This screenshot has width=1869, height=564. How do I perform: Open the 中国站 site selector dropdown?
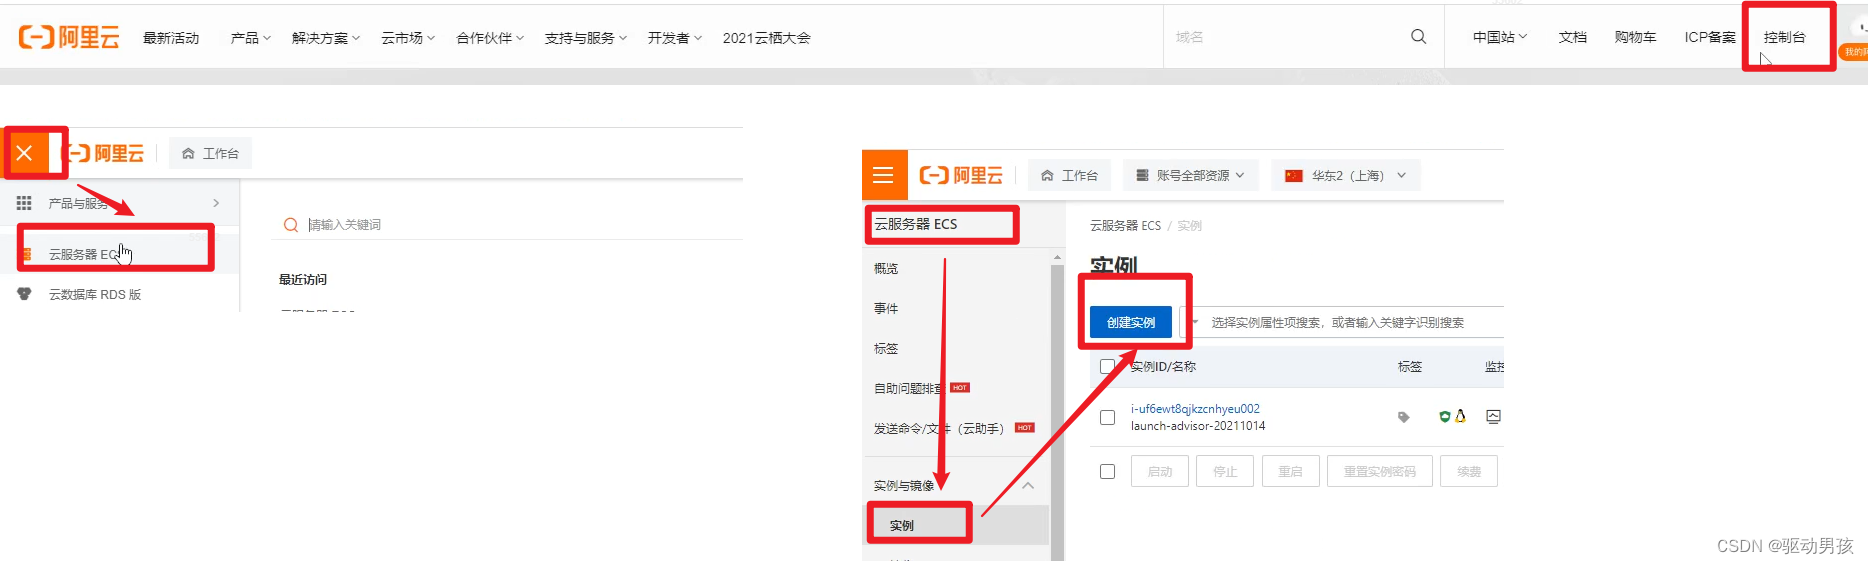coord(1500,37)
